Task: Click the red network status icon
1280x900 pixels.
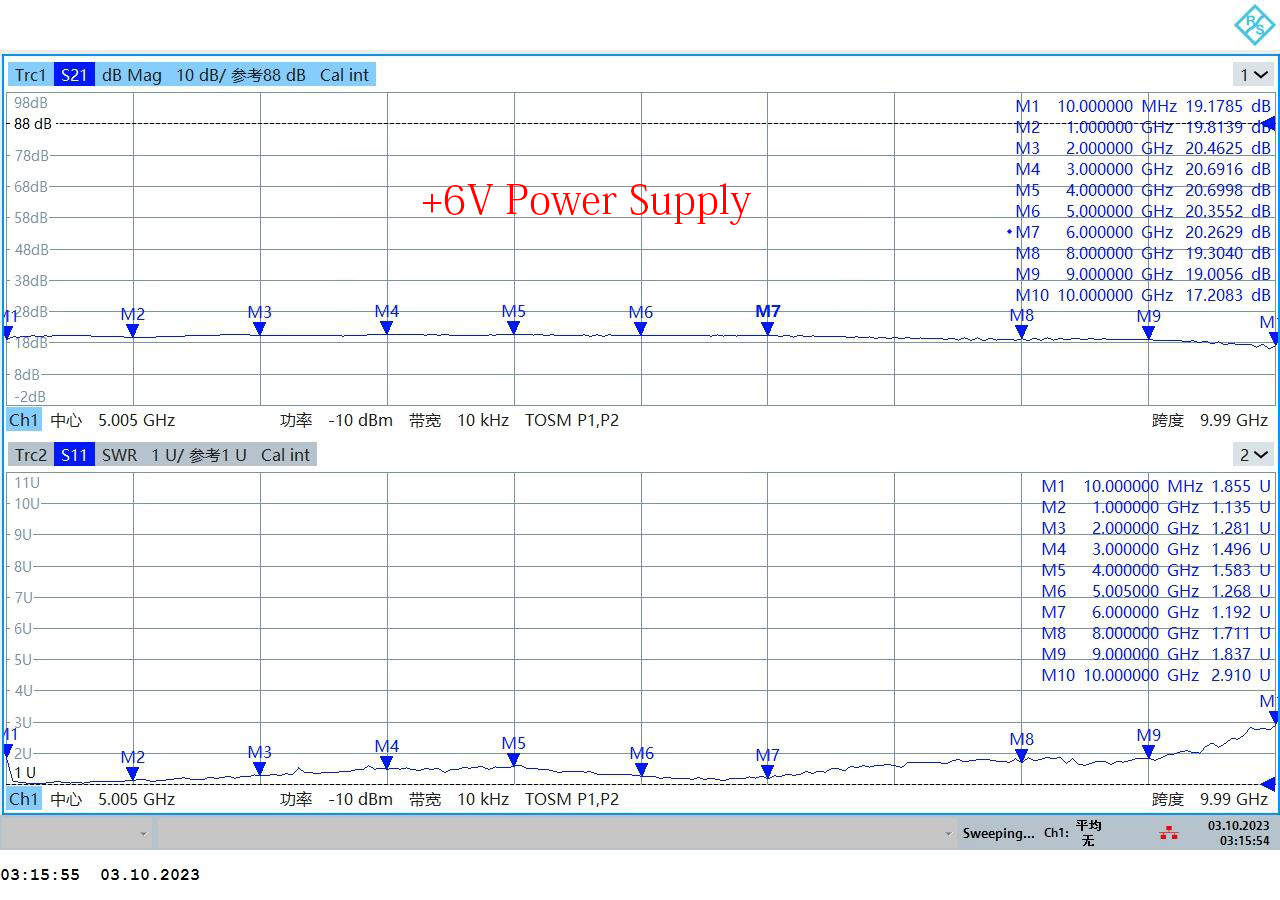Action: coord(1168,833)
